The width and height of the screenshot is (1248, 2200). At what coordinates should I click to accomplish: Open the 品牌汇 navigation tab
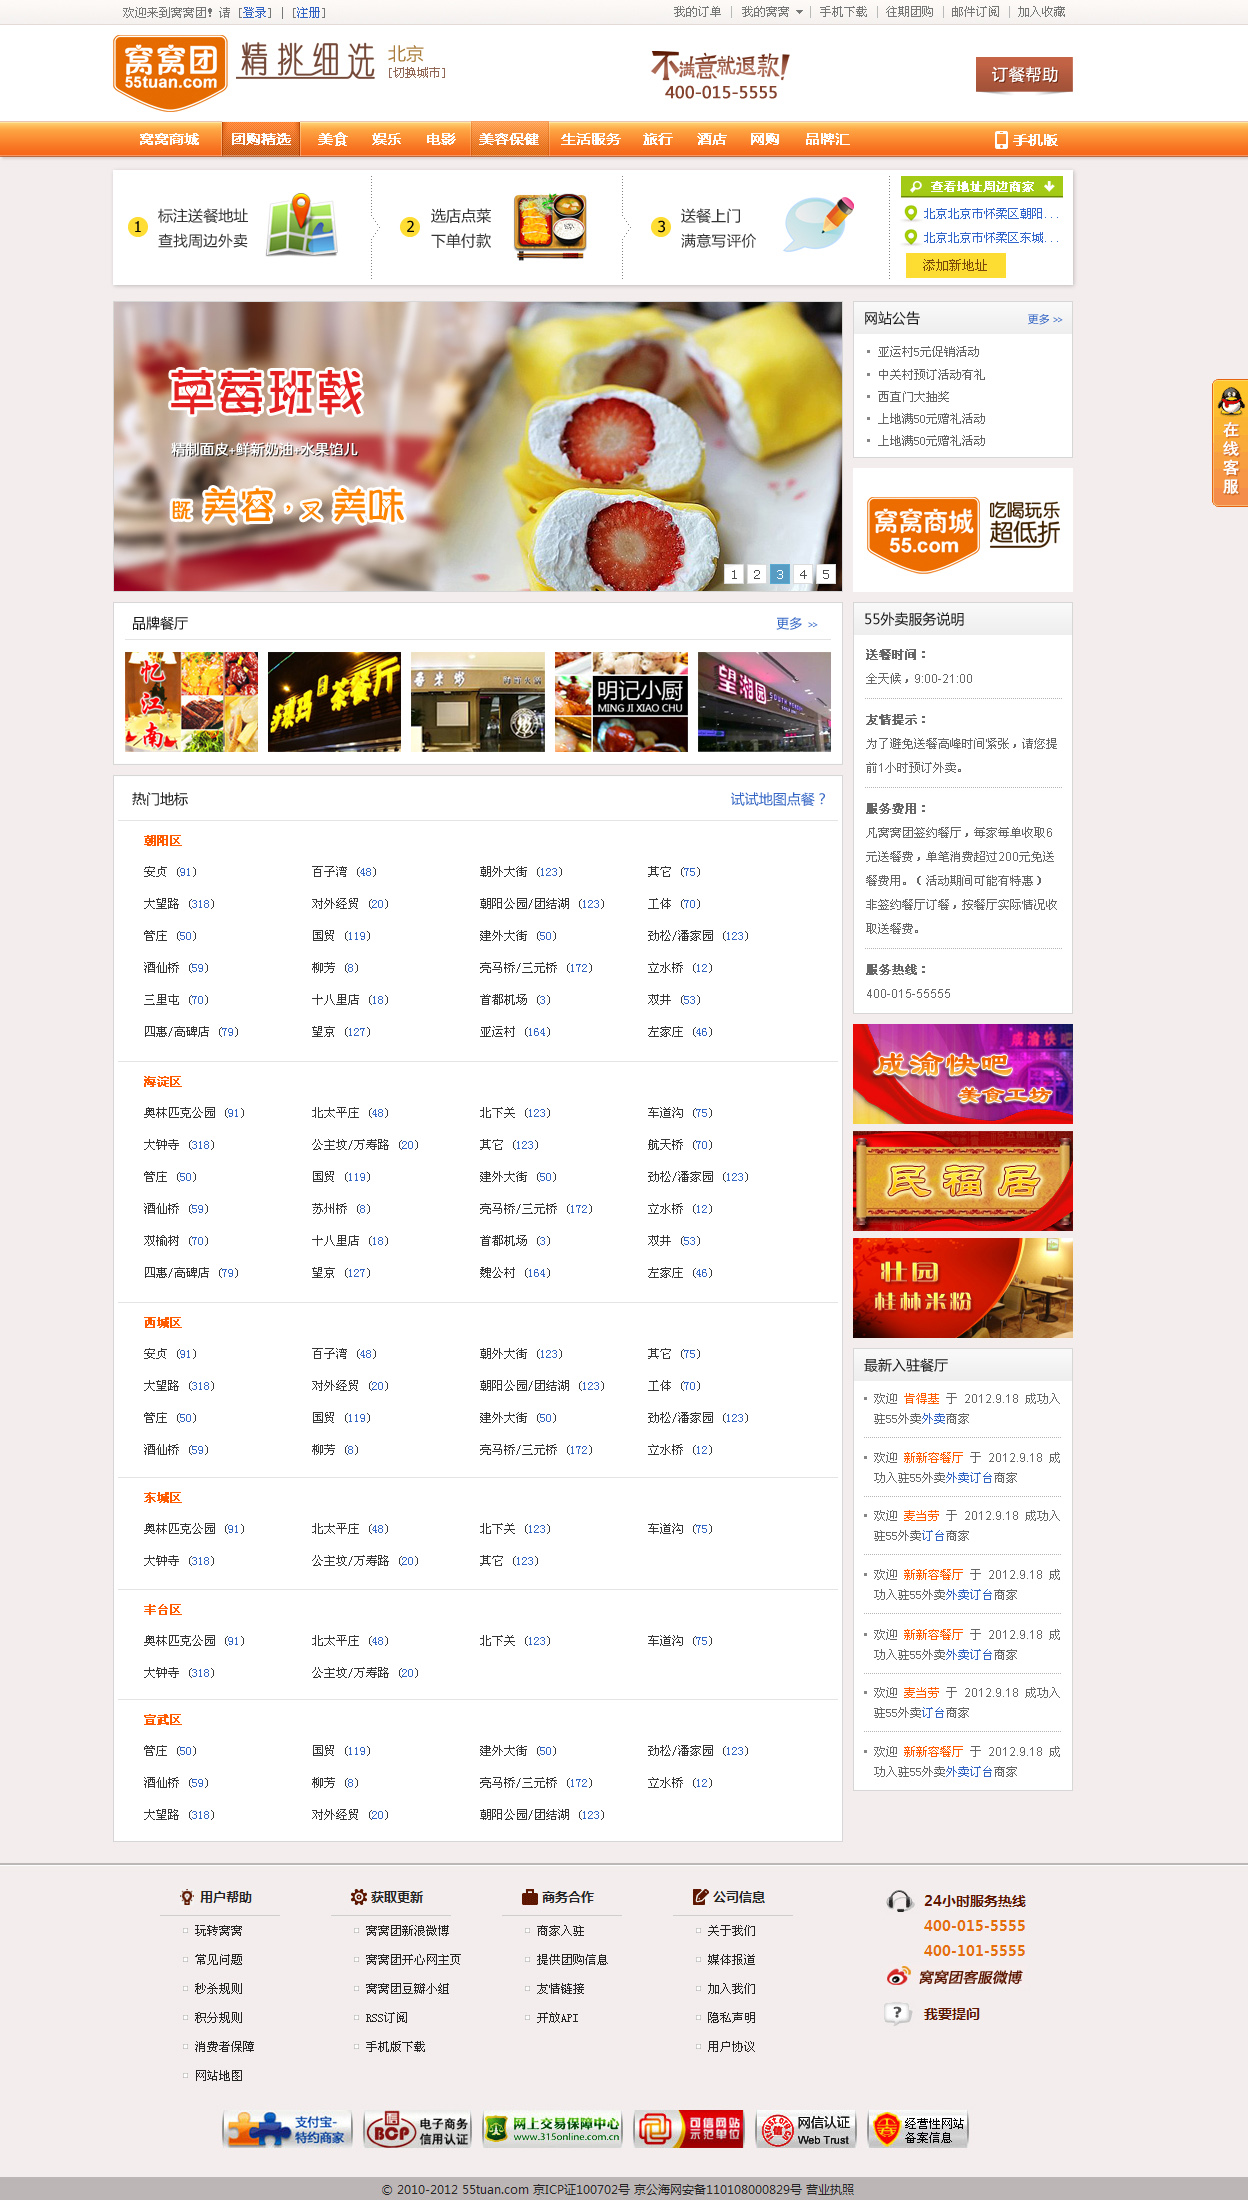coord(827,140)
